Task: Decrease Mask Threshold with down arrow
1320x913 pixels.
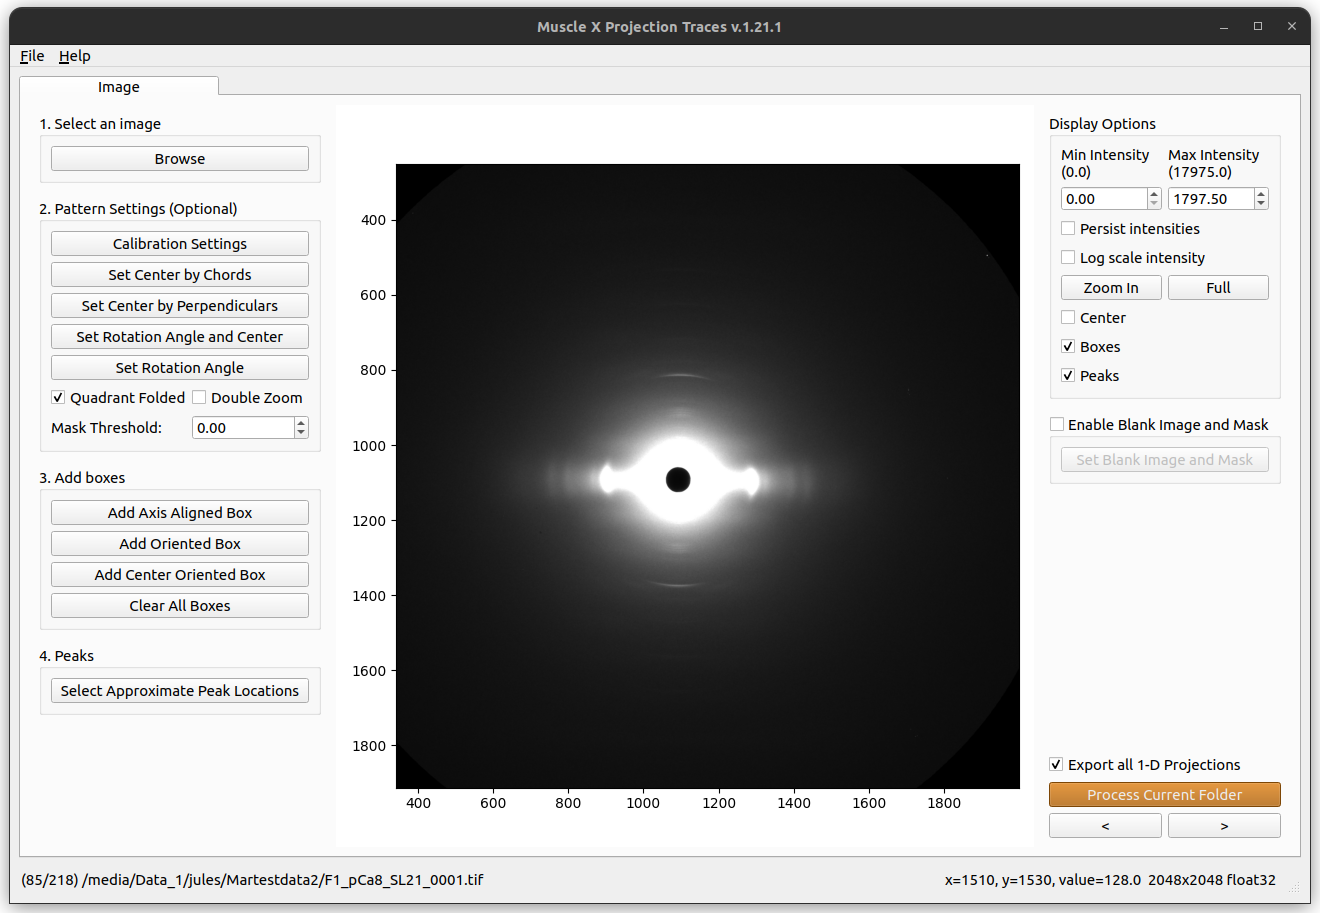Action: (x=301, y=433)
